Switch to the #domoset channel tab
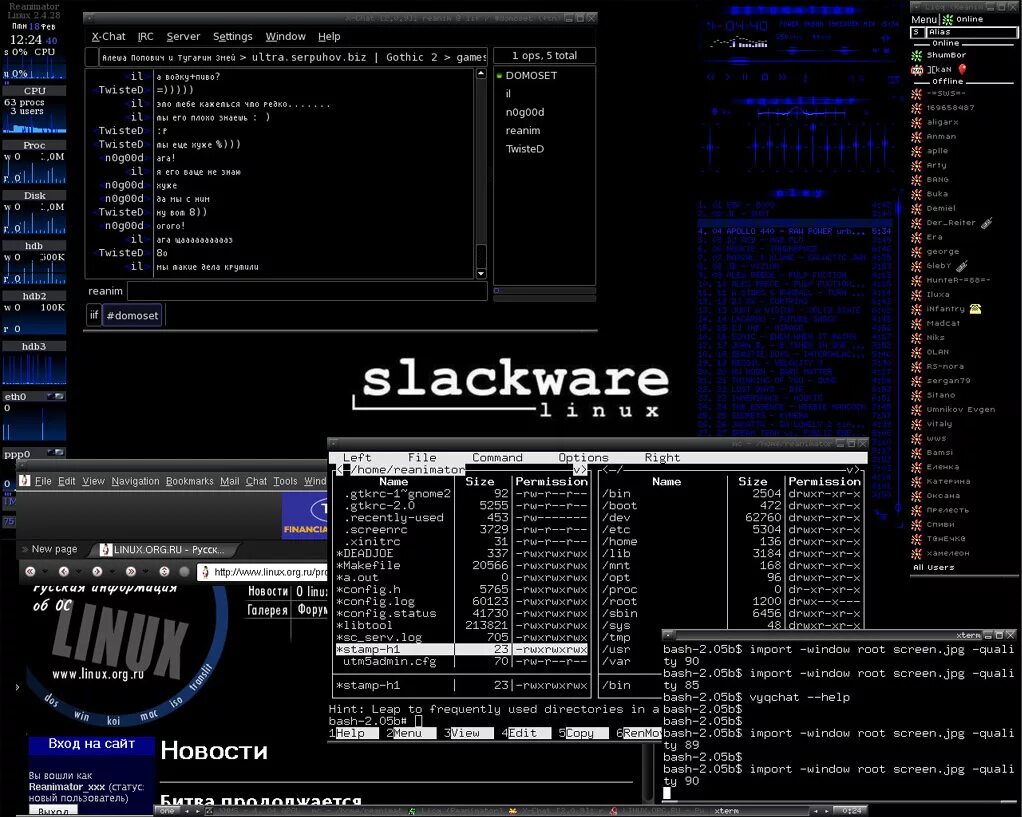The height and width of the screenshot is (817, 1022). [132, 316]
